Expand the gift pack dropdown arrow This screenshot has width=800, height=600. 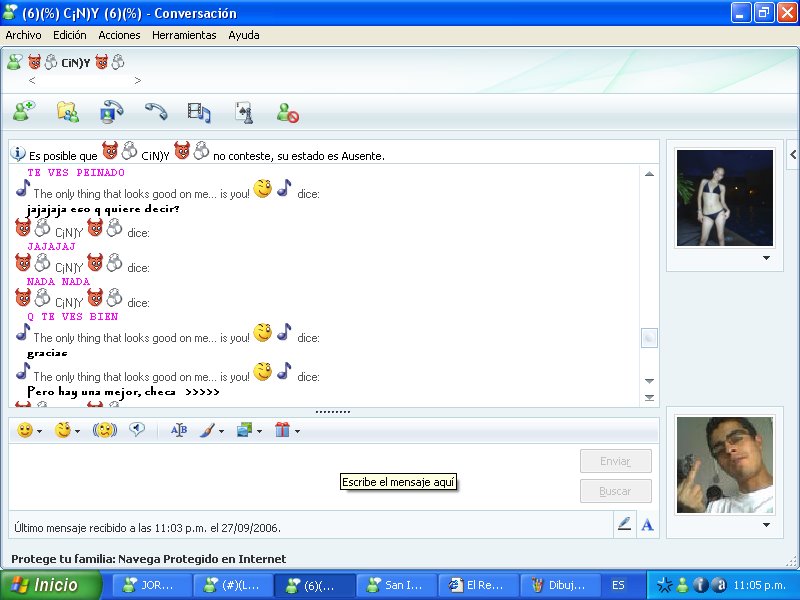[x=297, y=432]
